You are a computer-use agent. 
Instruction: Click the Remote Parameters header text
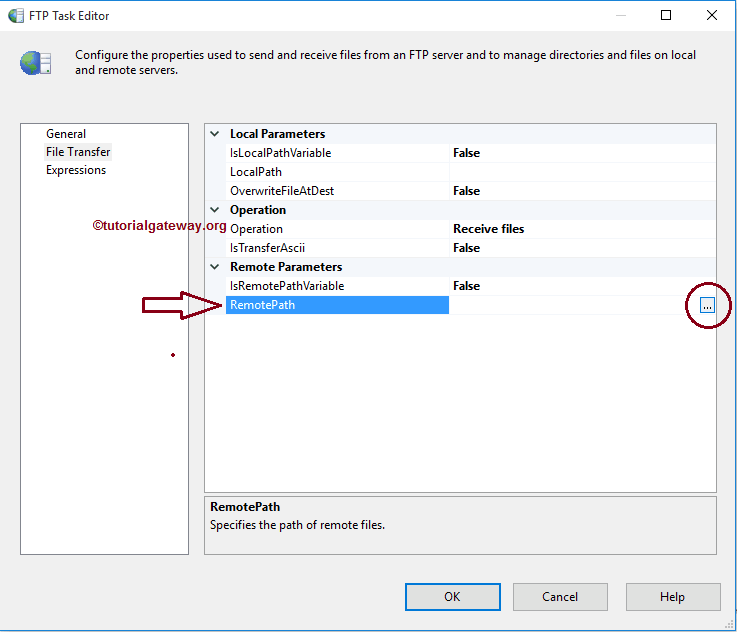point(286,267)
